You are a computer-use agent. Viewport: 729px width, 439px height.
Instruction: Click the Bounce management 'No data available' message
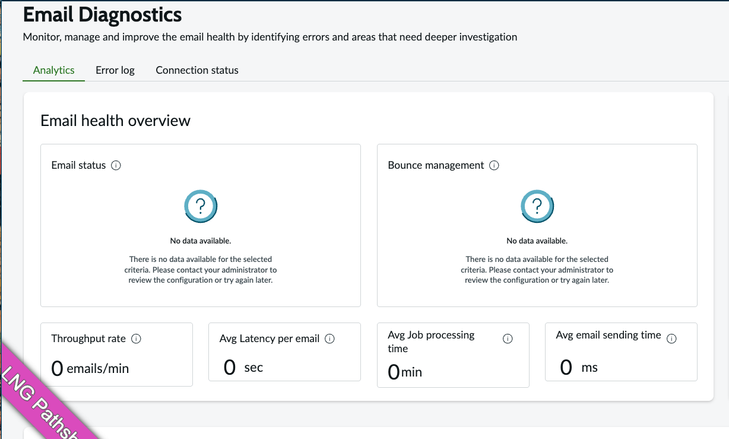pyautogui.click(x=537, y=241)
